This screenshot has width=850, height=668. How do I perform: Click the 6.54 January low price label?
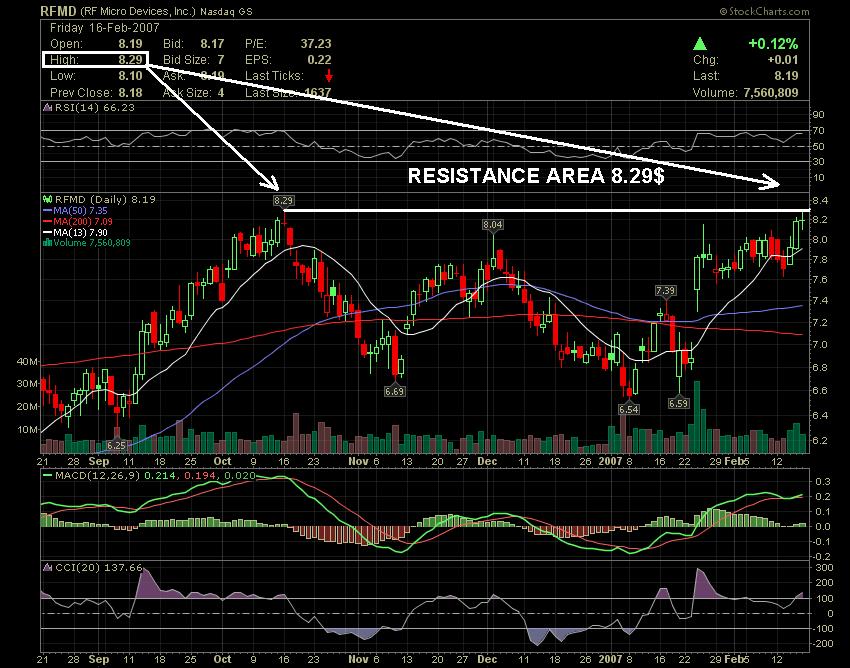click(x=629, y=409)
